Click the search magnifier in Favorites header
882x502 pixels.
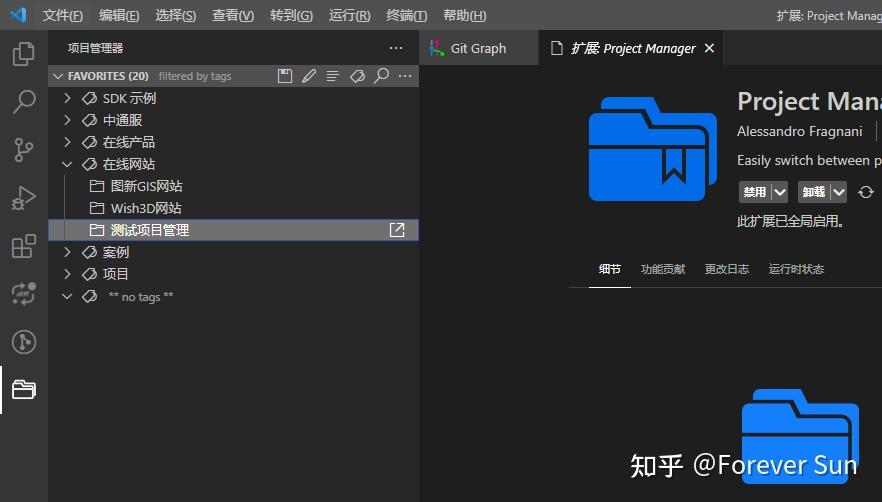(x=381, y=76)
